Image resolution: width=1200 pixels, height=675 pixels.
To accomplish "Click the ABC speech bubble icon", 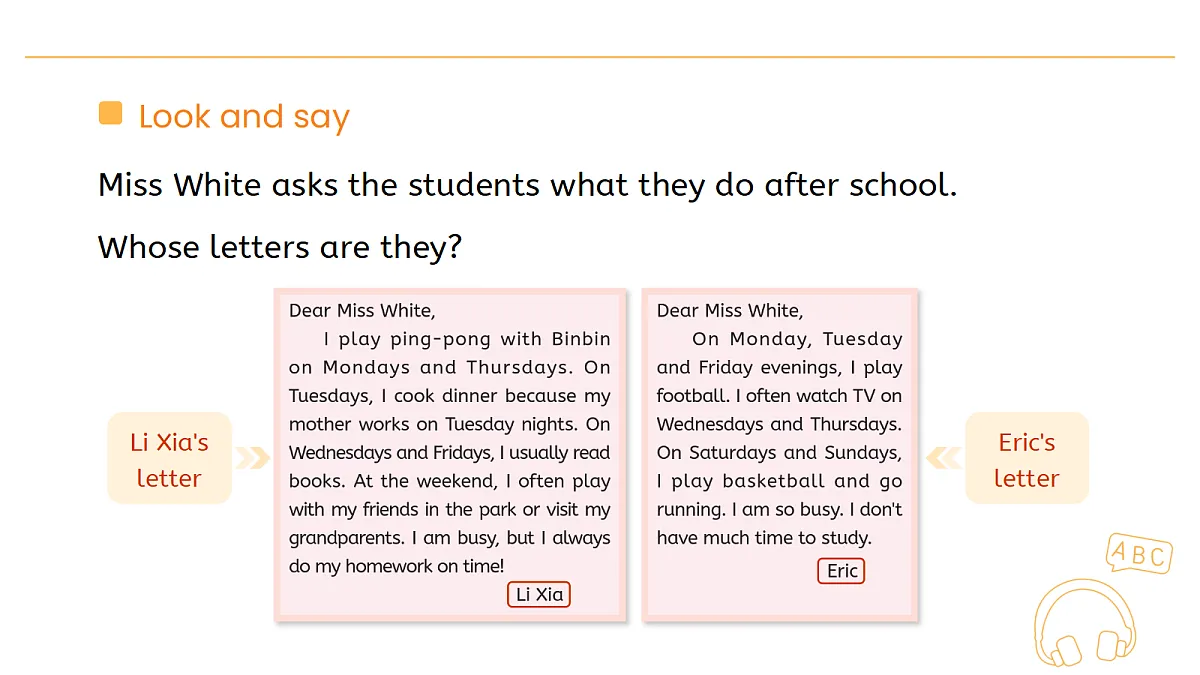I will [1138, 553].
